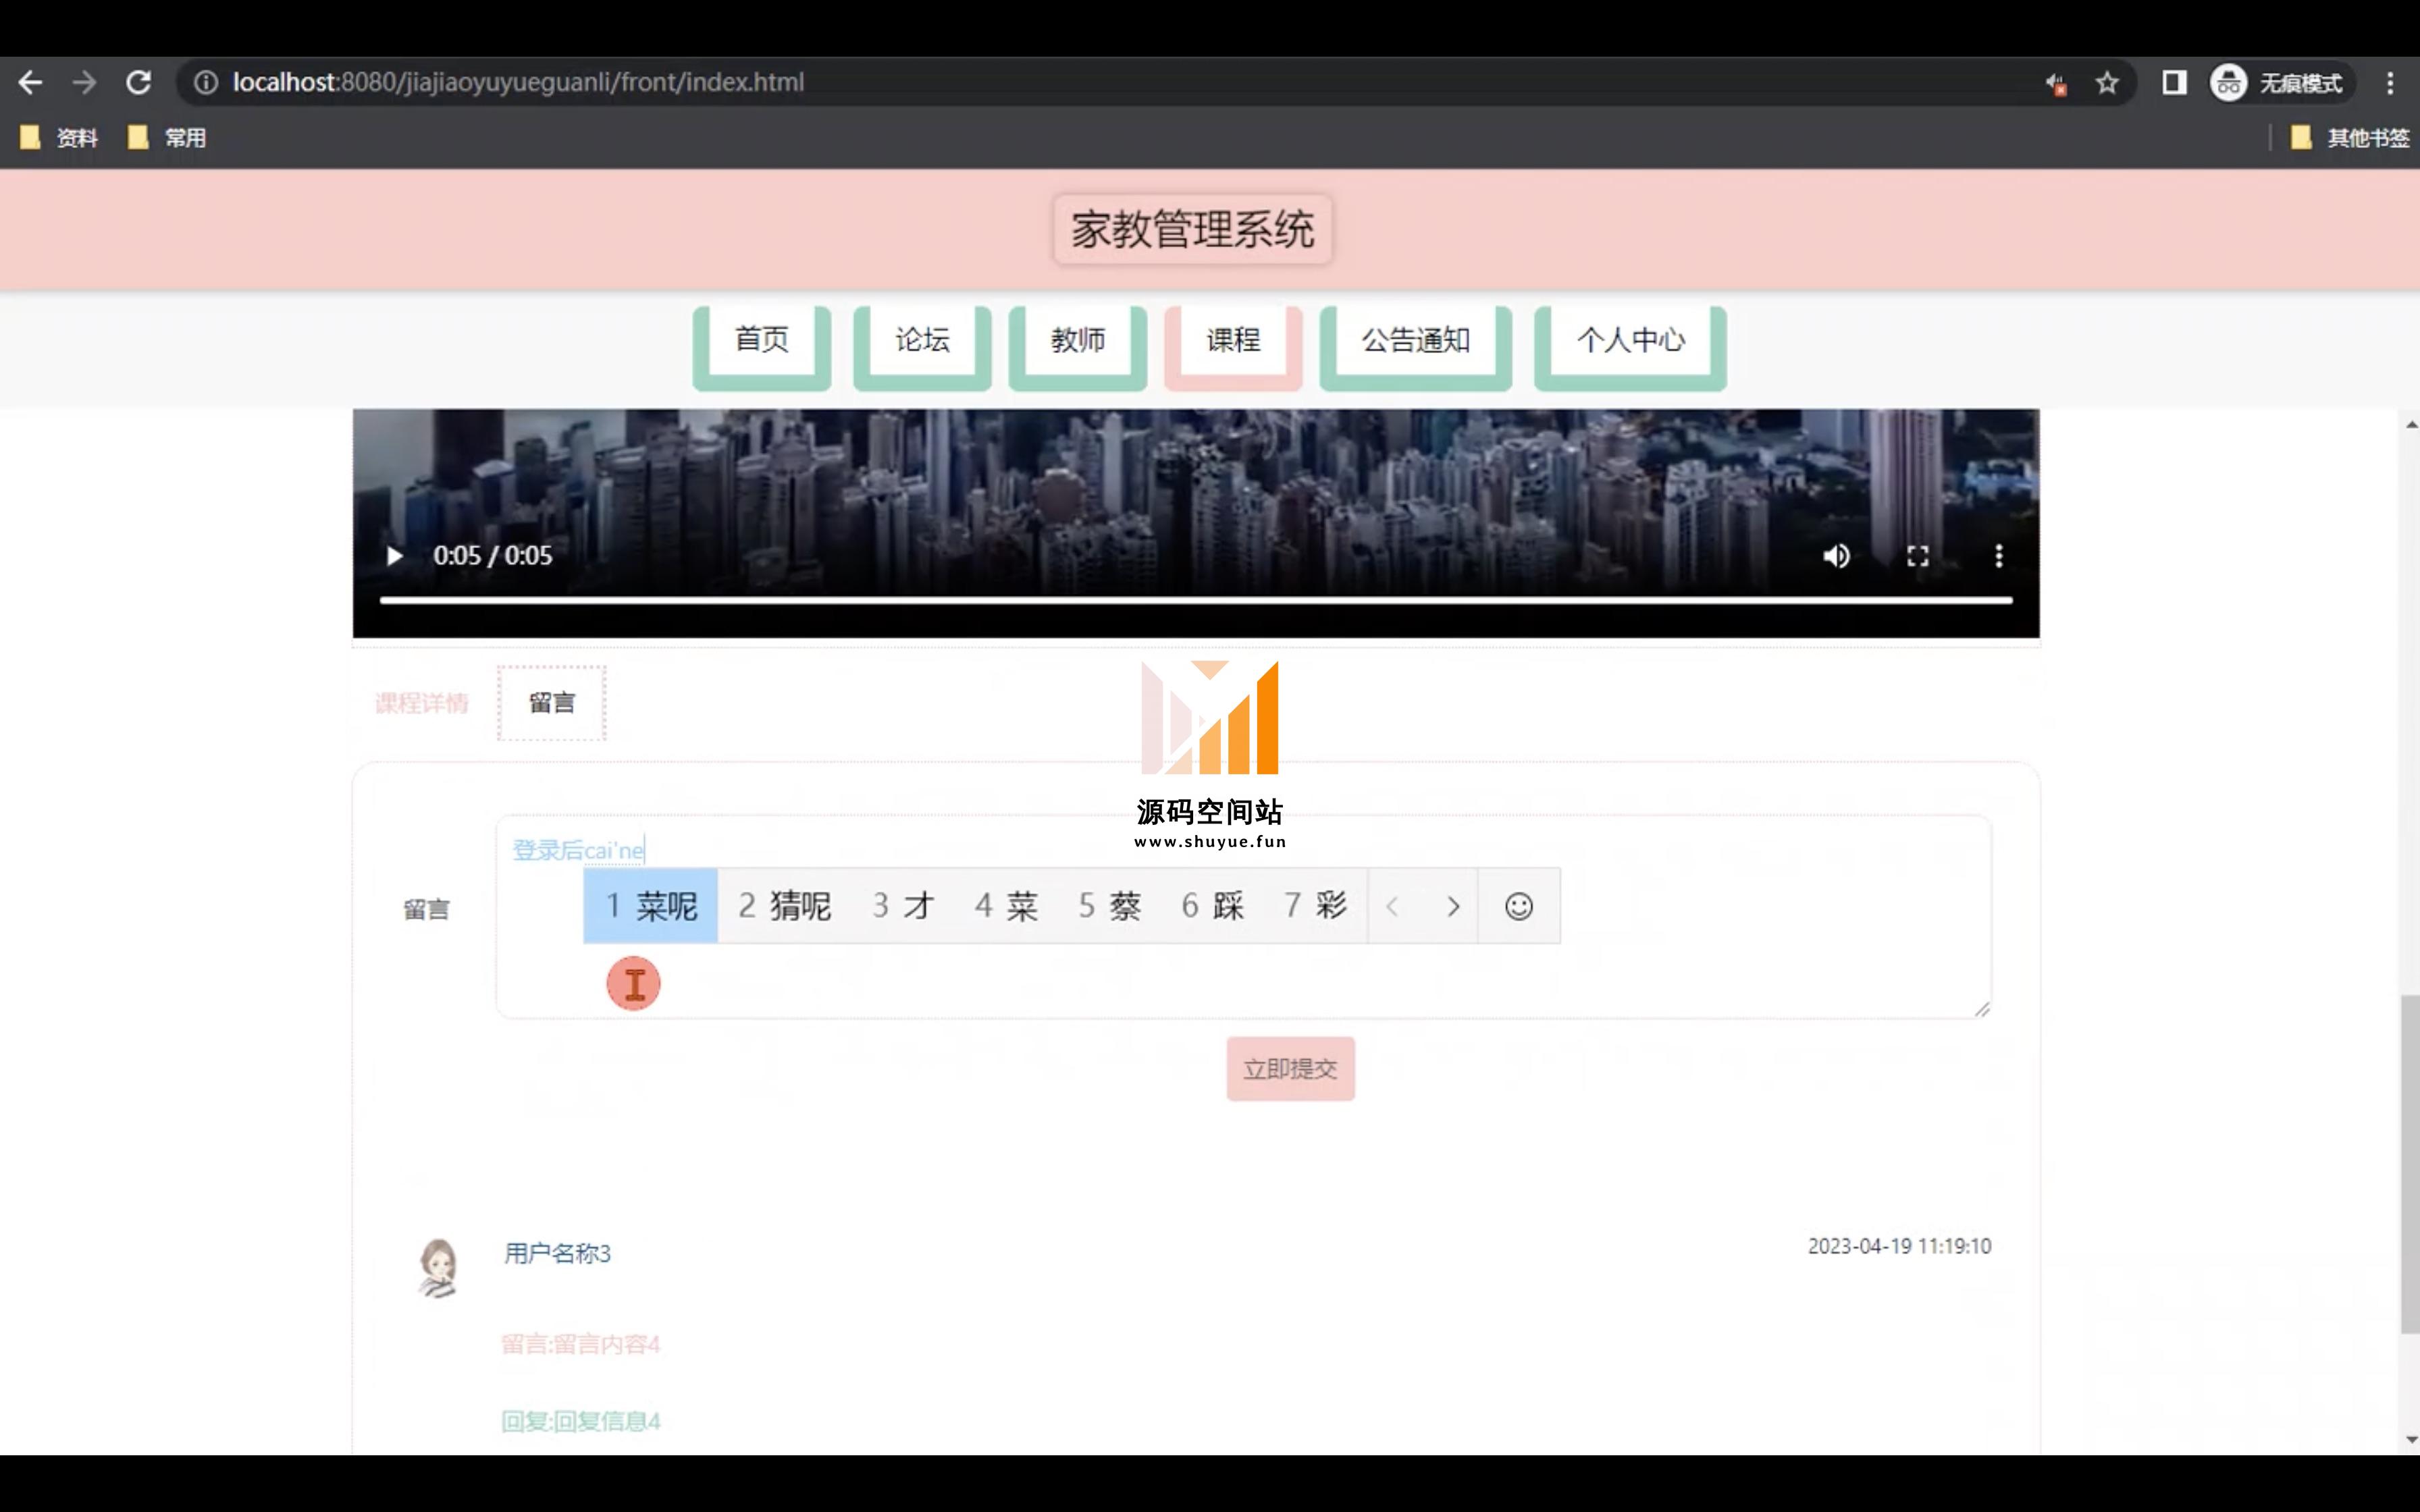View site information icon in address bar
The image size is (2420, 1512).
coord(206,82)
